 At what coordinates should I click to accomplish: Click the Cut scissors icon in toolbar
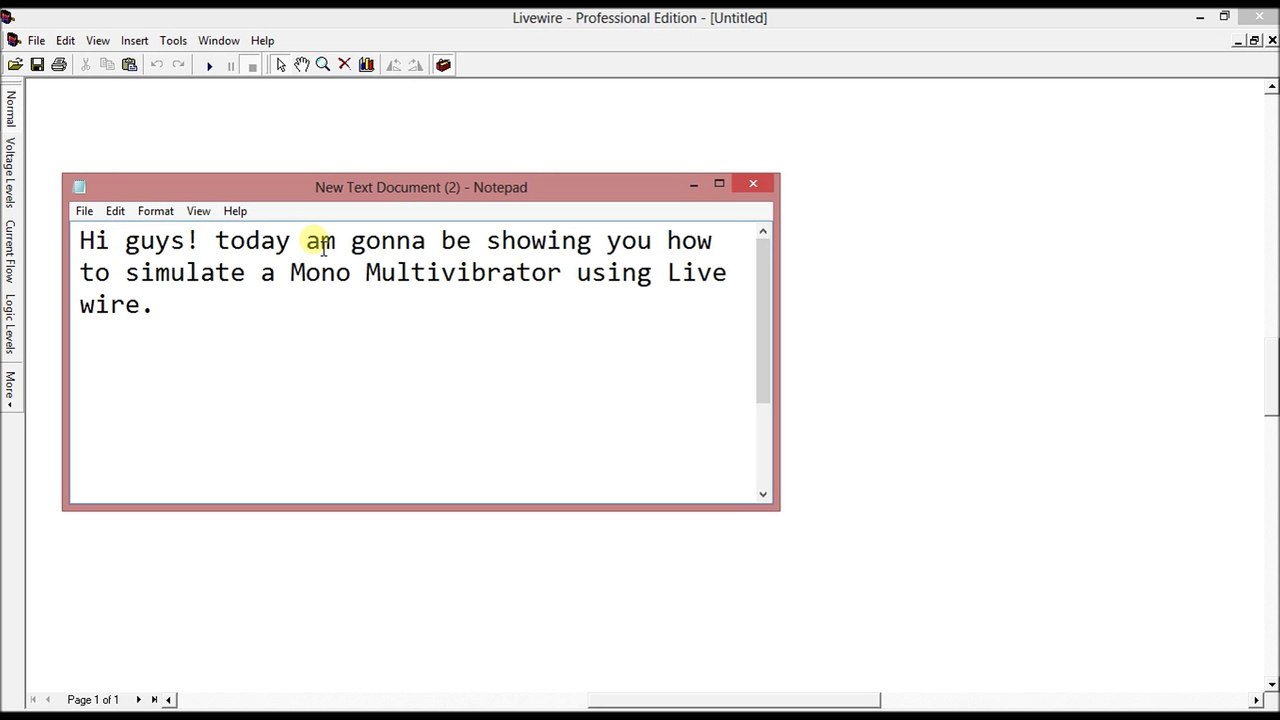85,65
